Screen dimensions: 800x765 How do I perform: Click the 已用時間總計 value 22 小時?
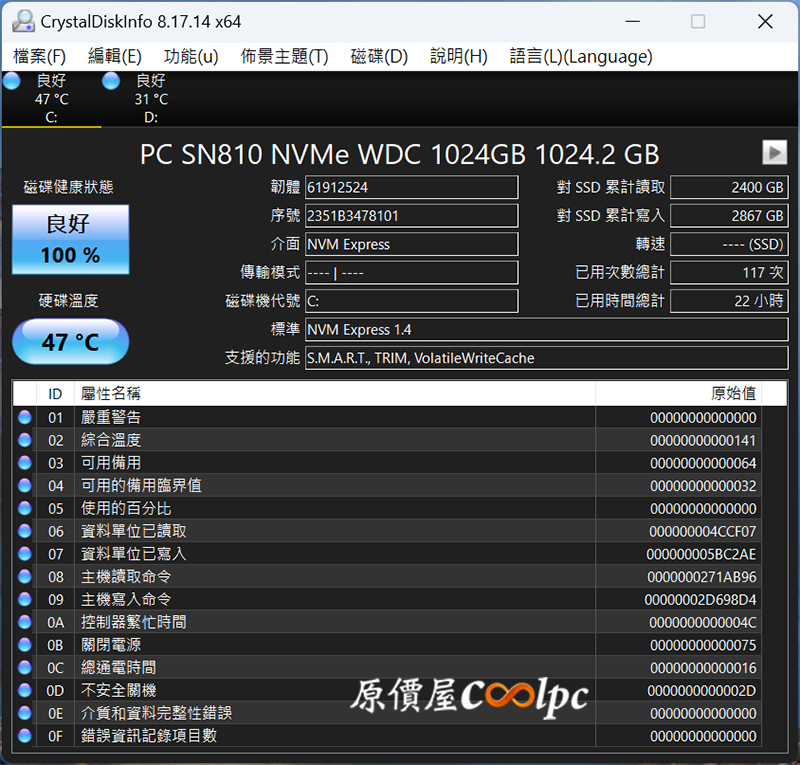coord(729,301)
